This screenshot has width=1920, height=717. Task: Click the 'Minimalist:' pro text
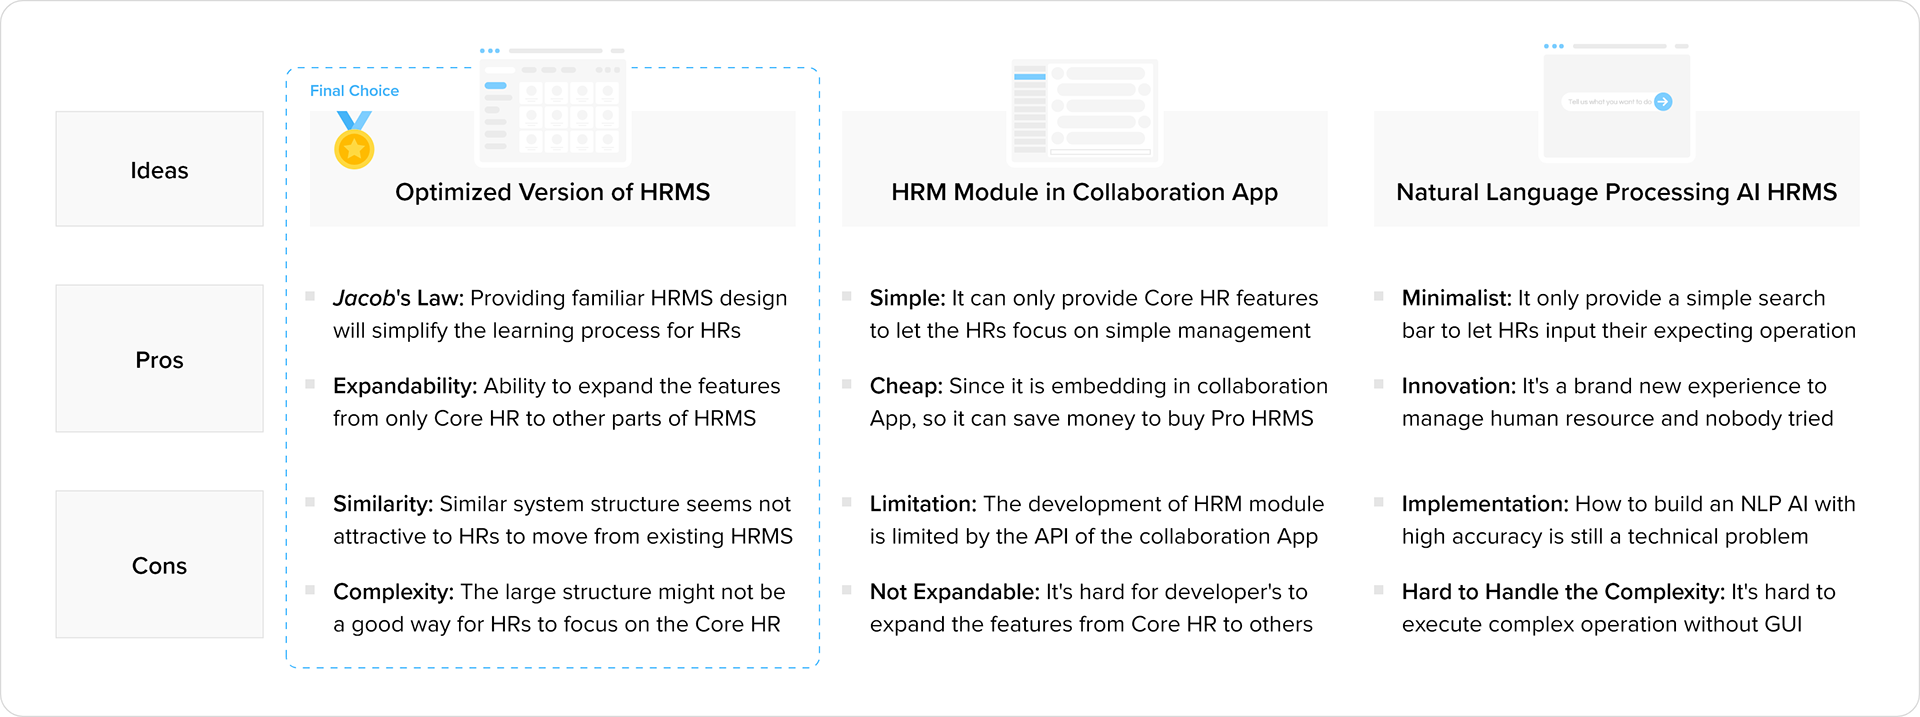click(1457, 298)
